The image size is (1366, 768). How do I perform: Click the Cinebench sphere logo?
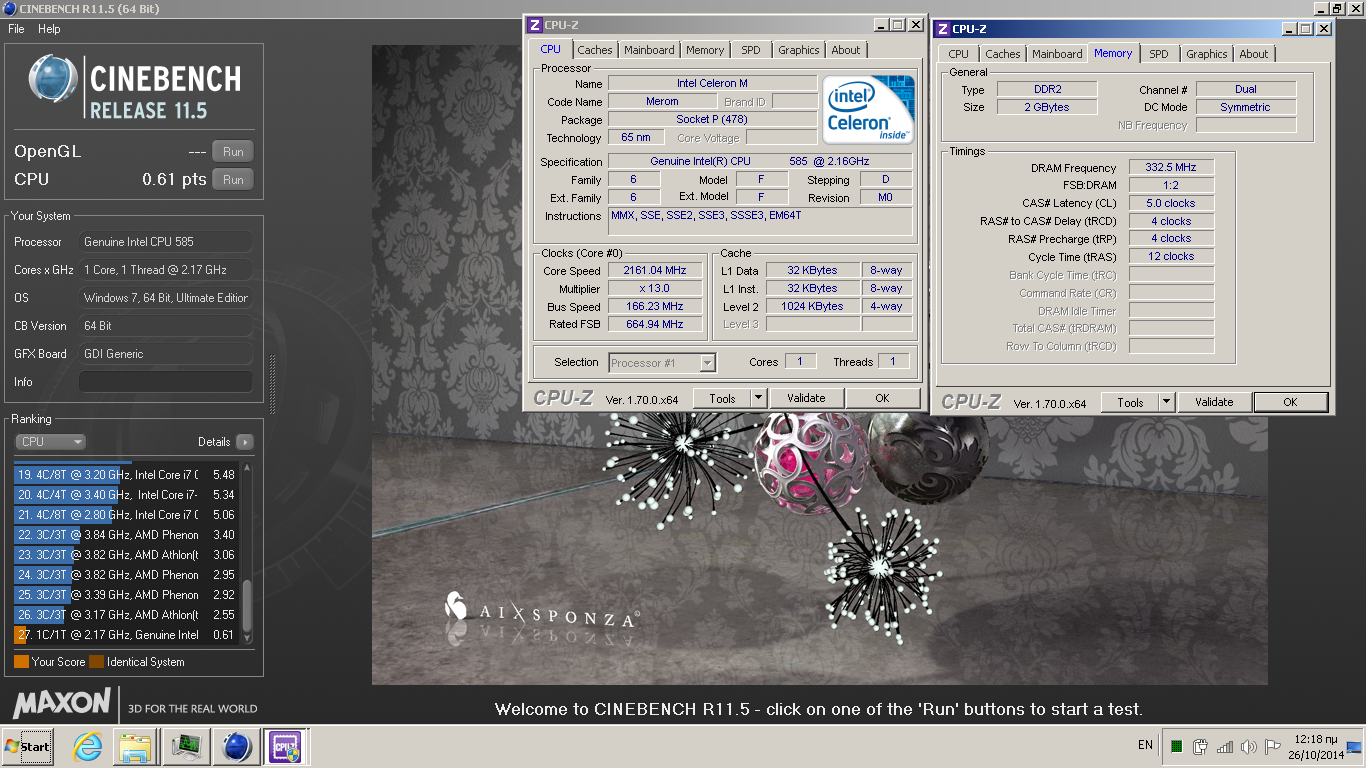(54, 80)
